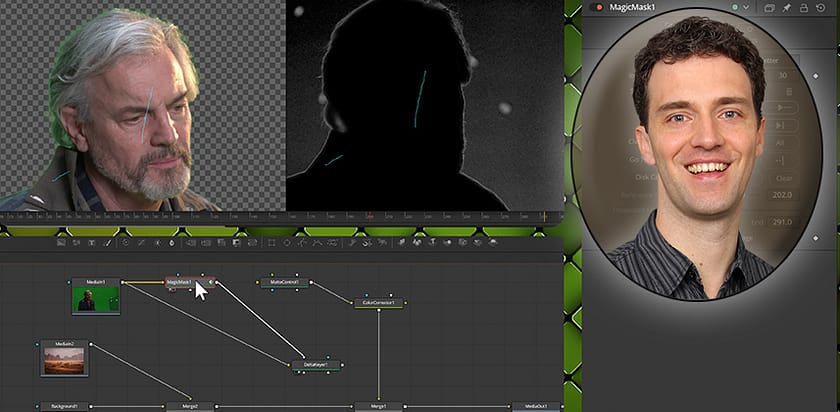Image resolution: width=840 pixels, height=412 pixels.
Task: Toggle the lower keyframe diamond in the inspector
Action: pyautogui.click(x=815, y=238)
